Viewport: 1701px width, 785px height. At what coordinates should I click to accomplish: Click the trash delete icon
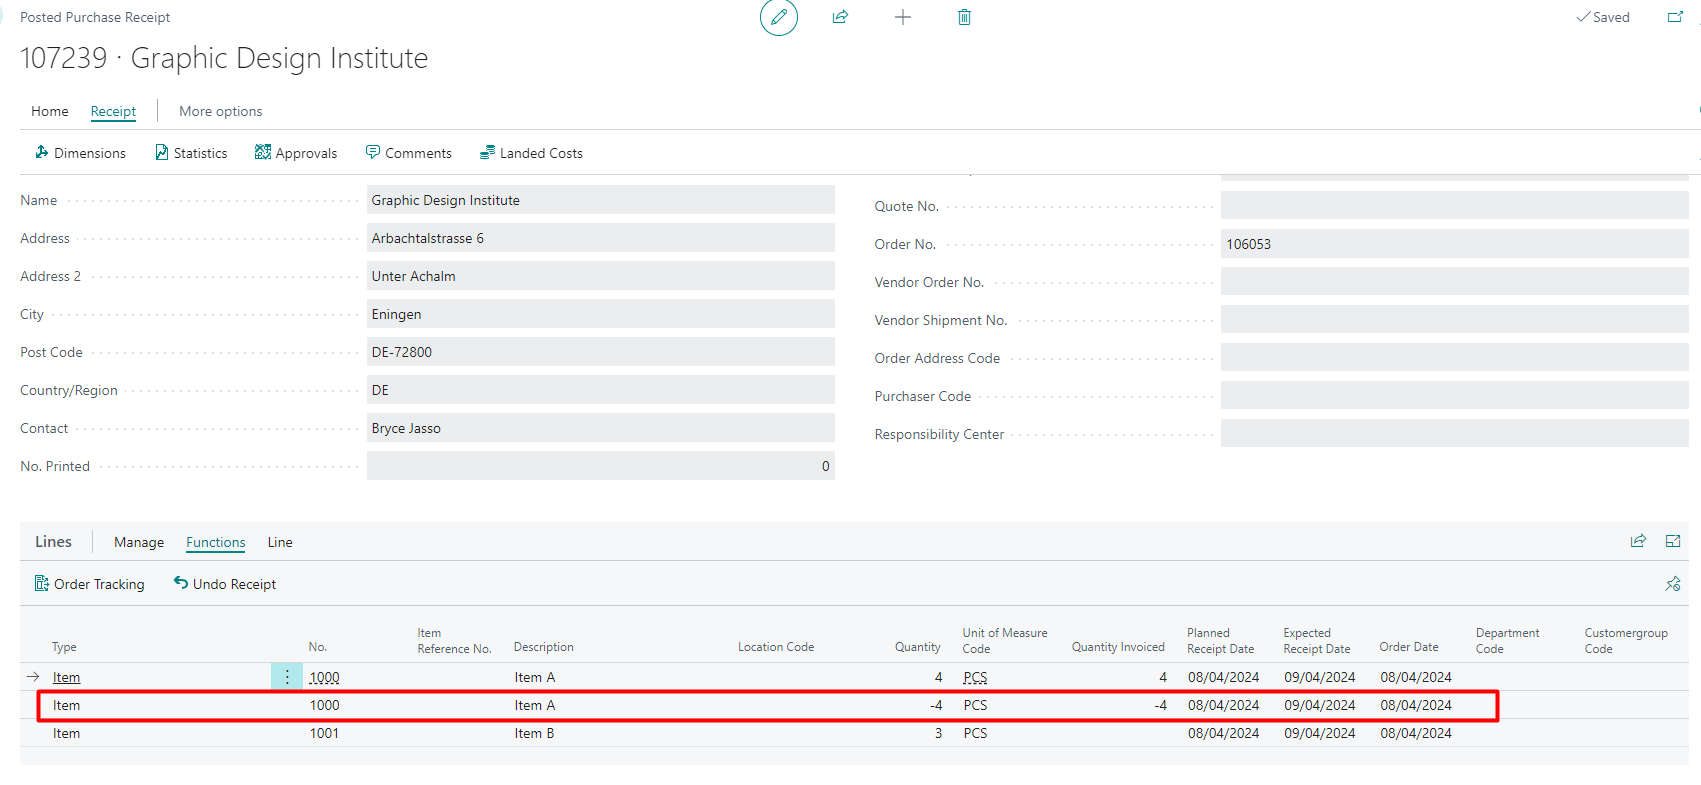click(964, 17)
